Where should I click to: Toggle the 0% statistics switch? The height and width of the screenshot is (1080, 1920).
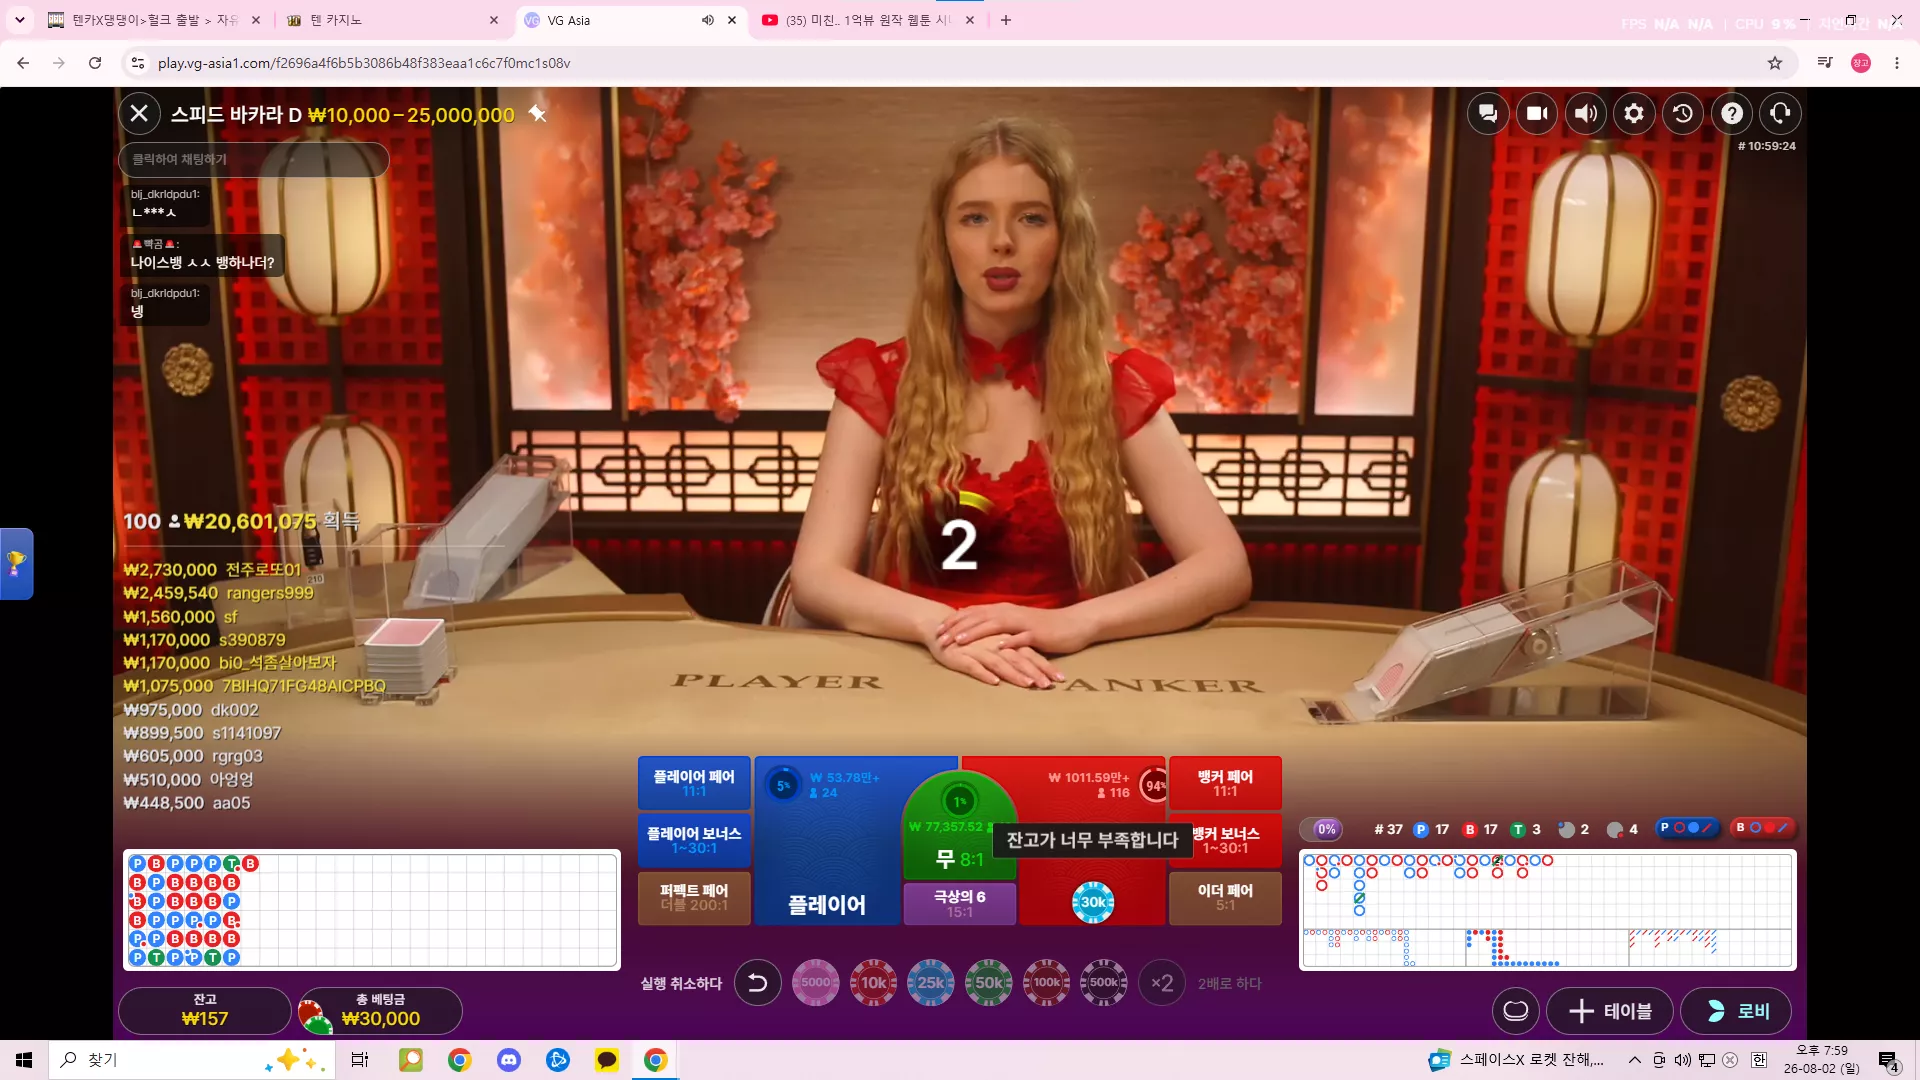click(1321, 829)
